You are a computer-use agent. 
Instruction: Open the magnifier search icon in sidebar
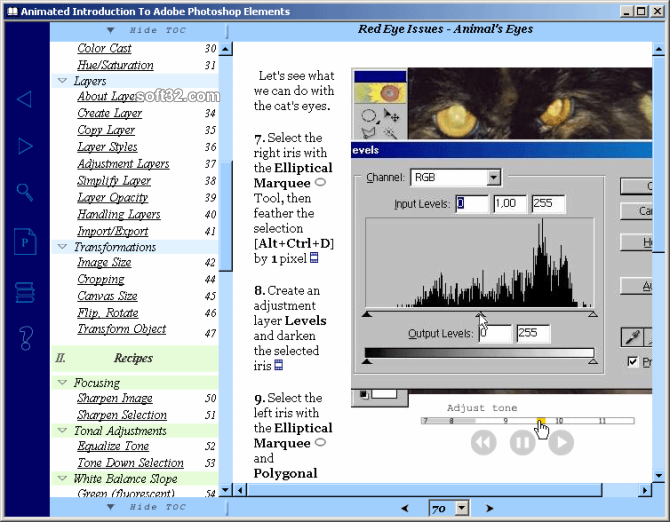(x=25, y=192)
